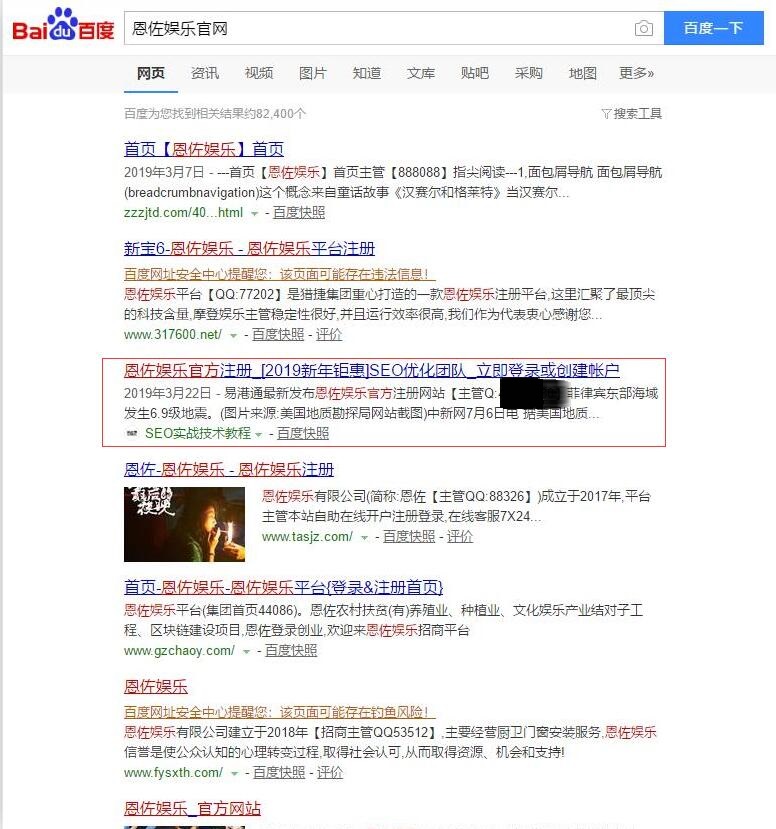This screenshot has height=829, width=776.
Task: Open the 采购 tab
Action: (529, 73)
